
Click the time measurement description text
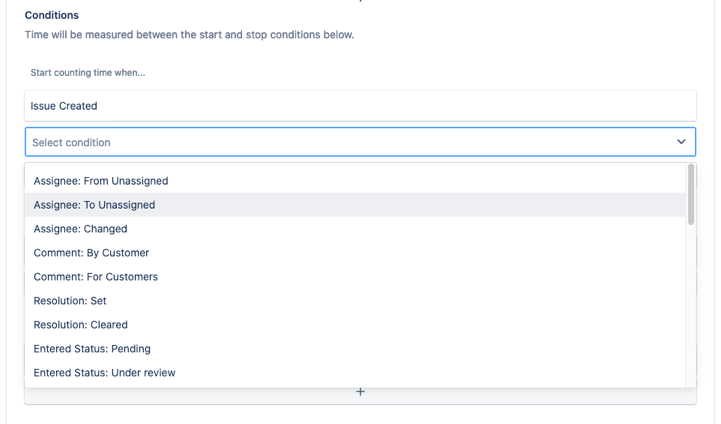click(x=189, y=35)
